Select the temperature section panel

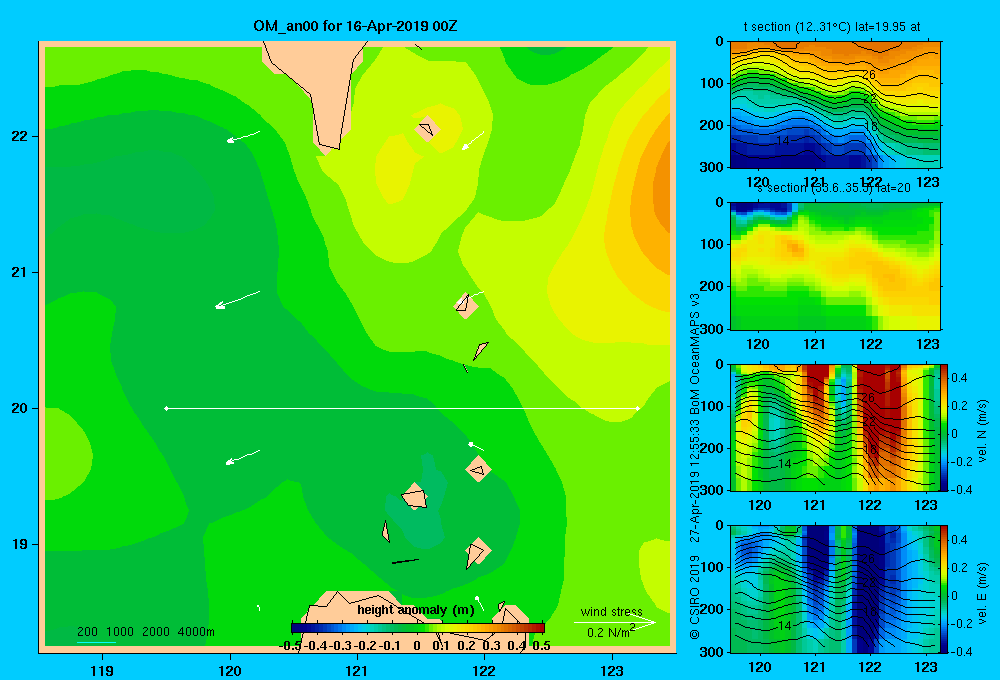pos(835,105)
